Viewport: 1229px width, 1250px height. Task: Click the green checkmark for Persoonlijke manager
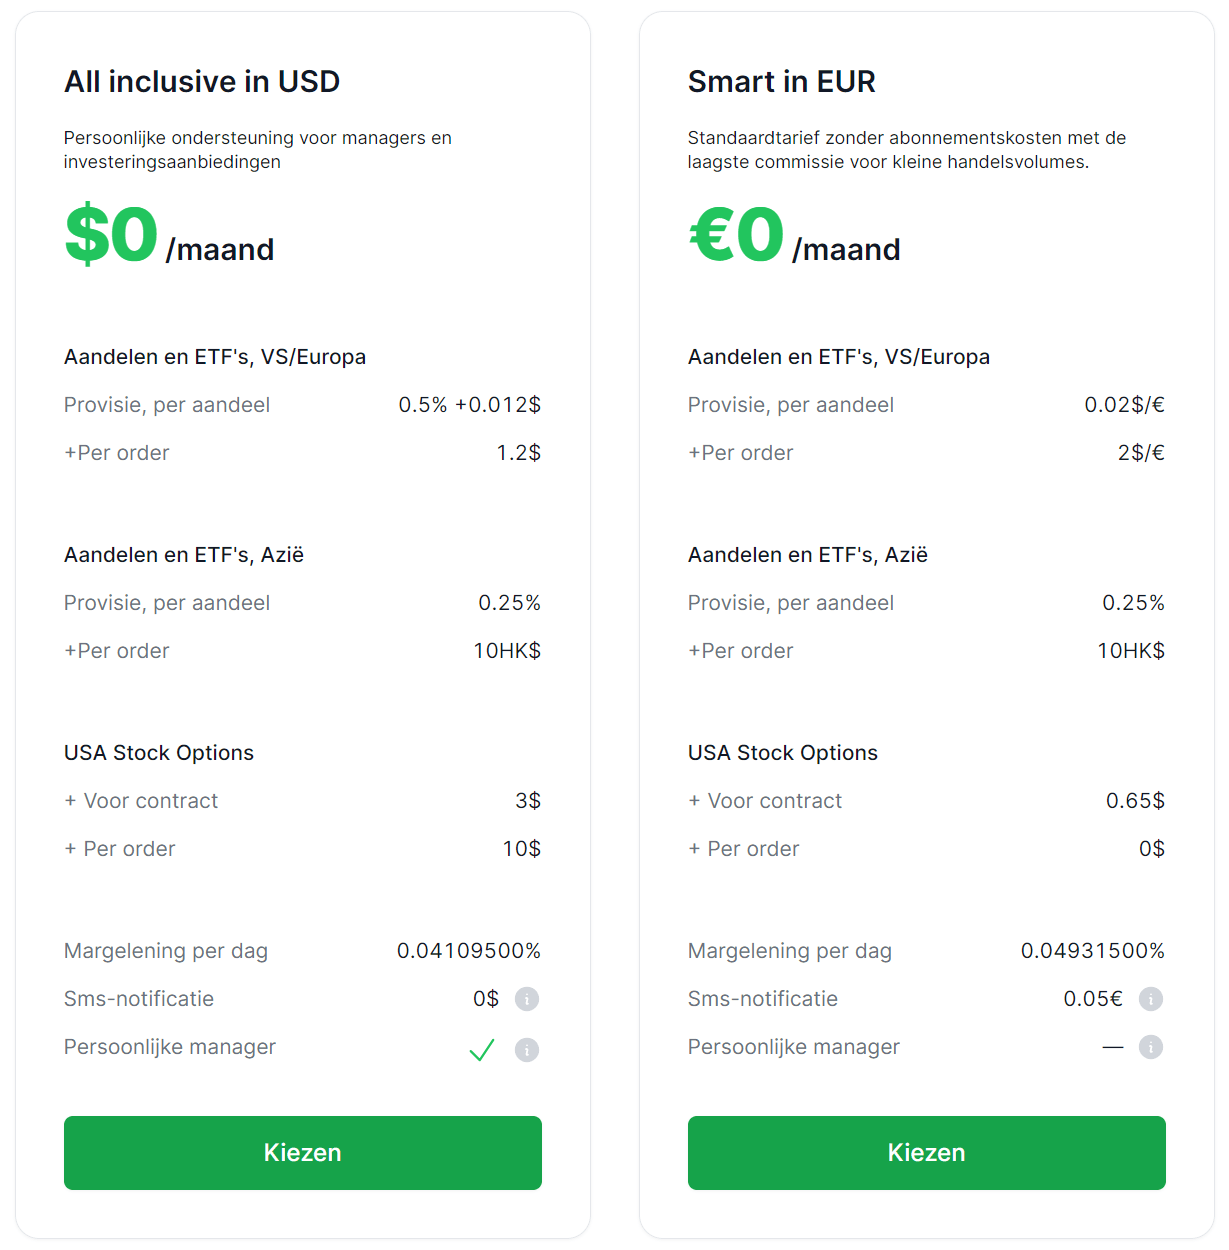pos(481,1050)
